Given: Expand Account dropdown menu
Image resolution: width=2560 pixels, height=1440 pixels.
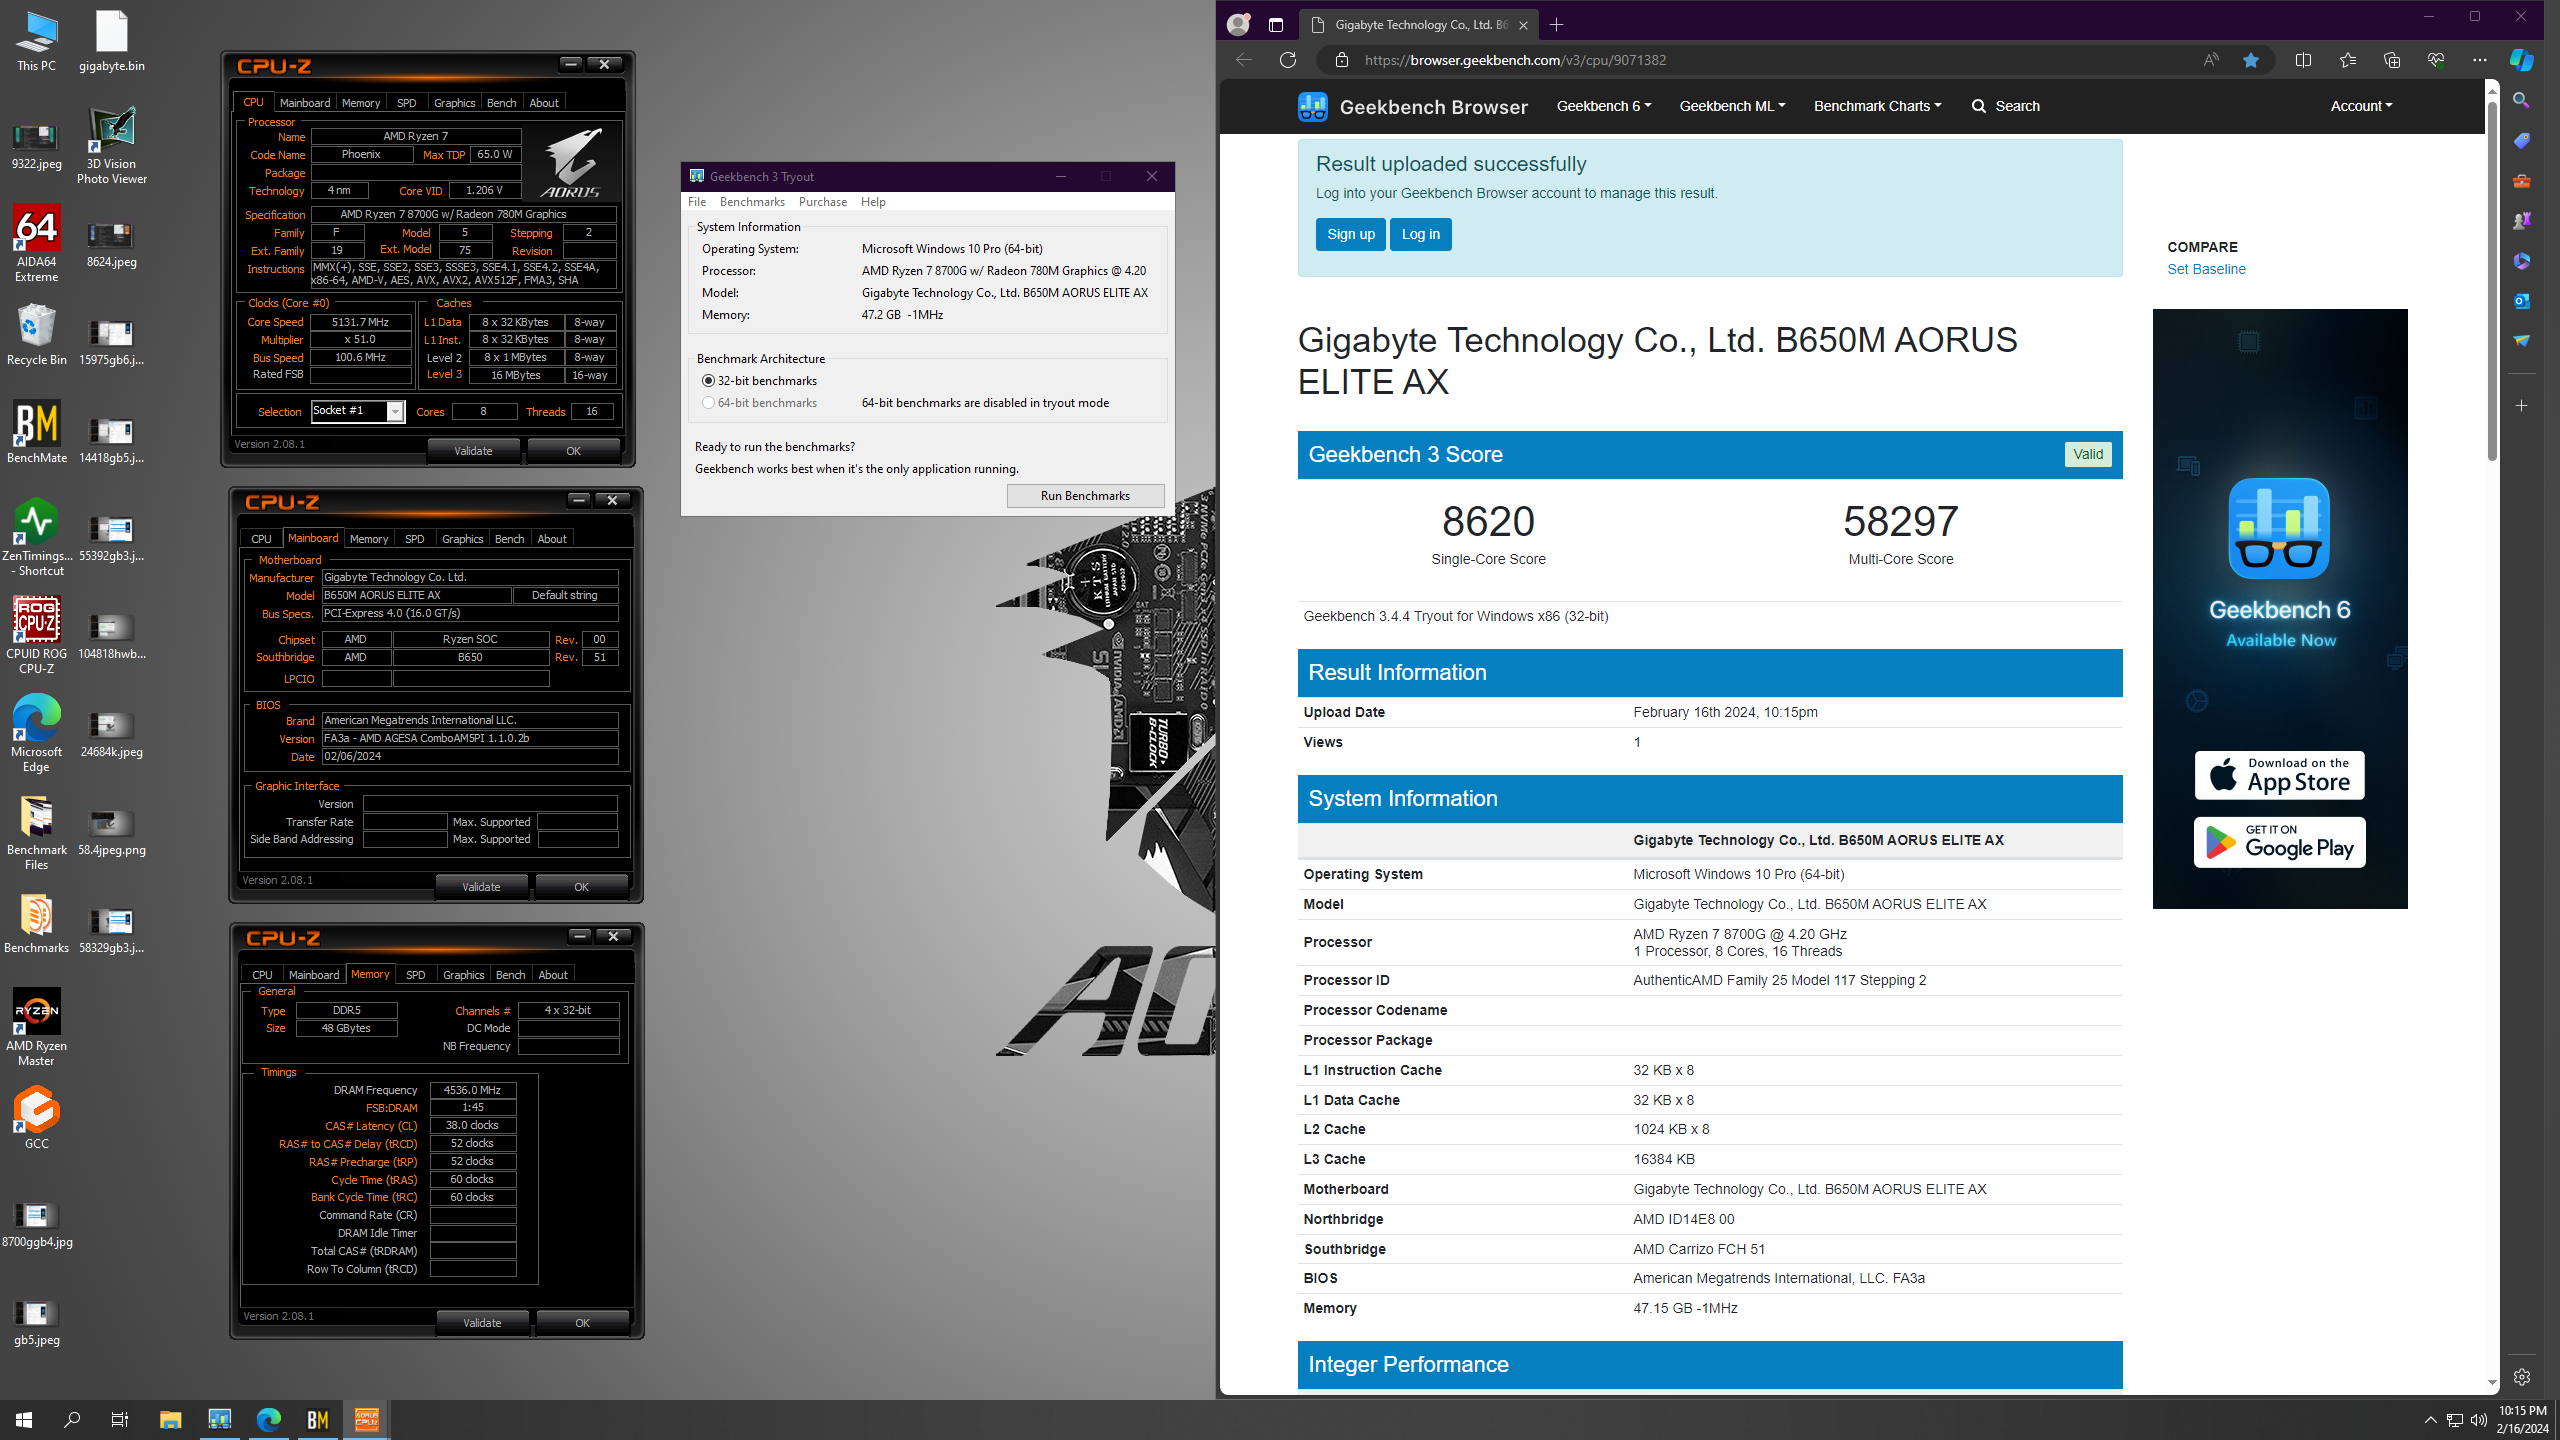Looking at the screenshot, I should point(2360,106).
